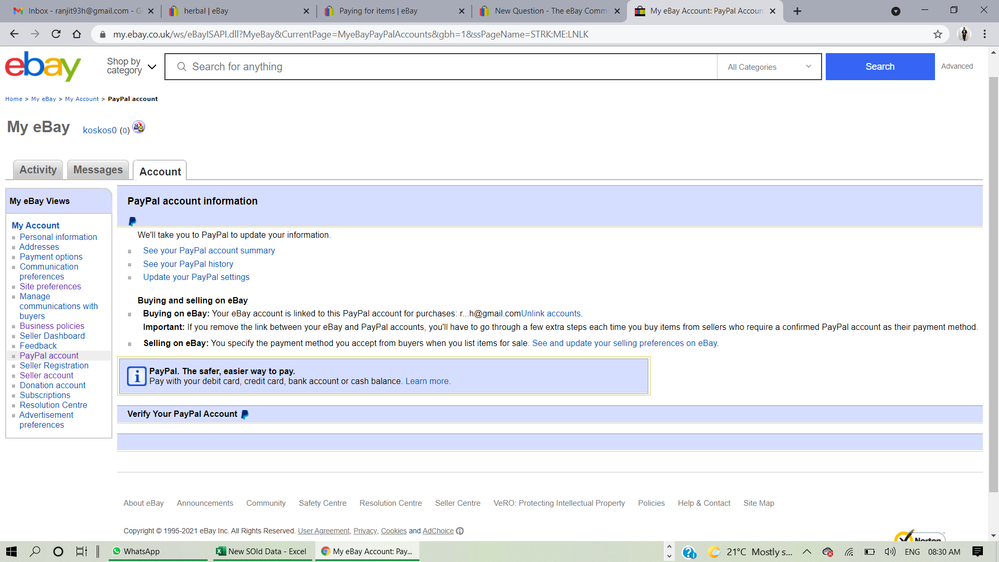Open Subscriptions sidebar link
Image resolution: width=999 pixels, height=562 pixels.
point(45,395)
